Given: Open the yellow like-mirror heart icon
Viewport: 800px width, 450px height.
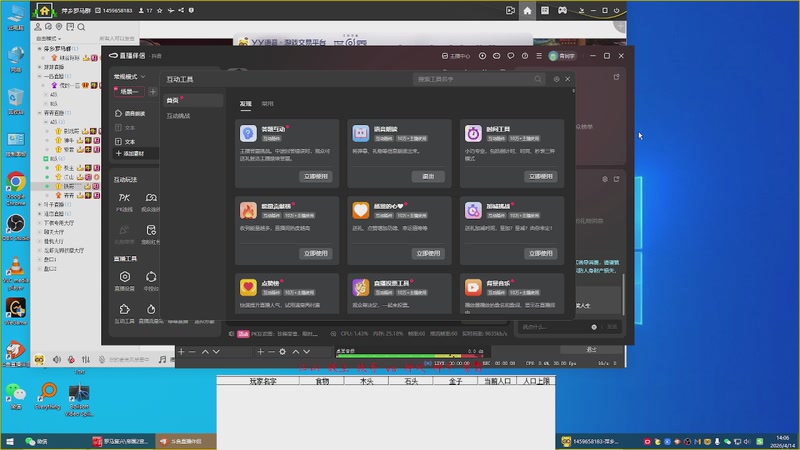Looking at the screenshot, I should click(x=248, y=287).
